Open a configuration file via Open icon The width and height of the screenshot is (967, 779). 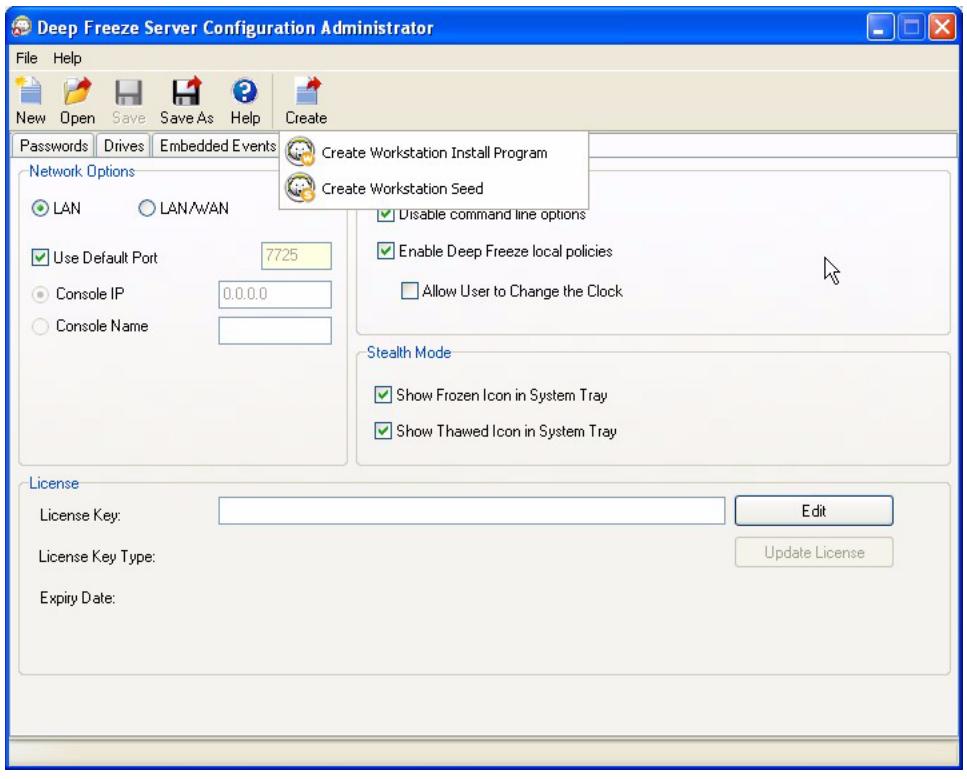(x=77, y=91)
